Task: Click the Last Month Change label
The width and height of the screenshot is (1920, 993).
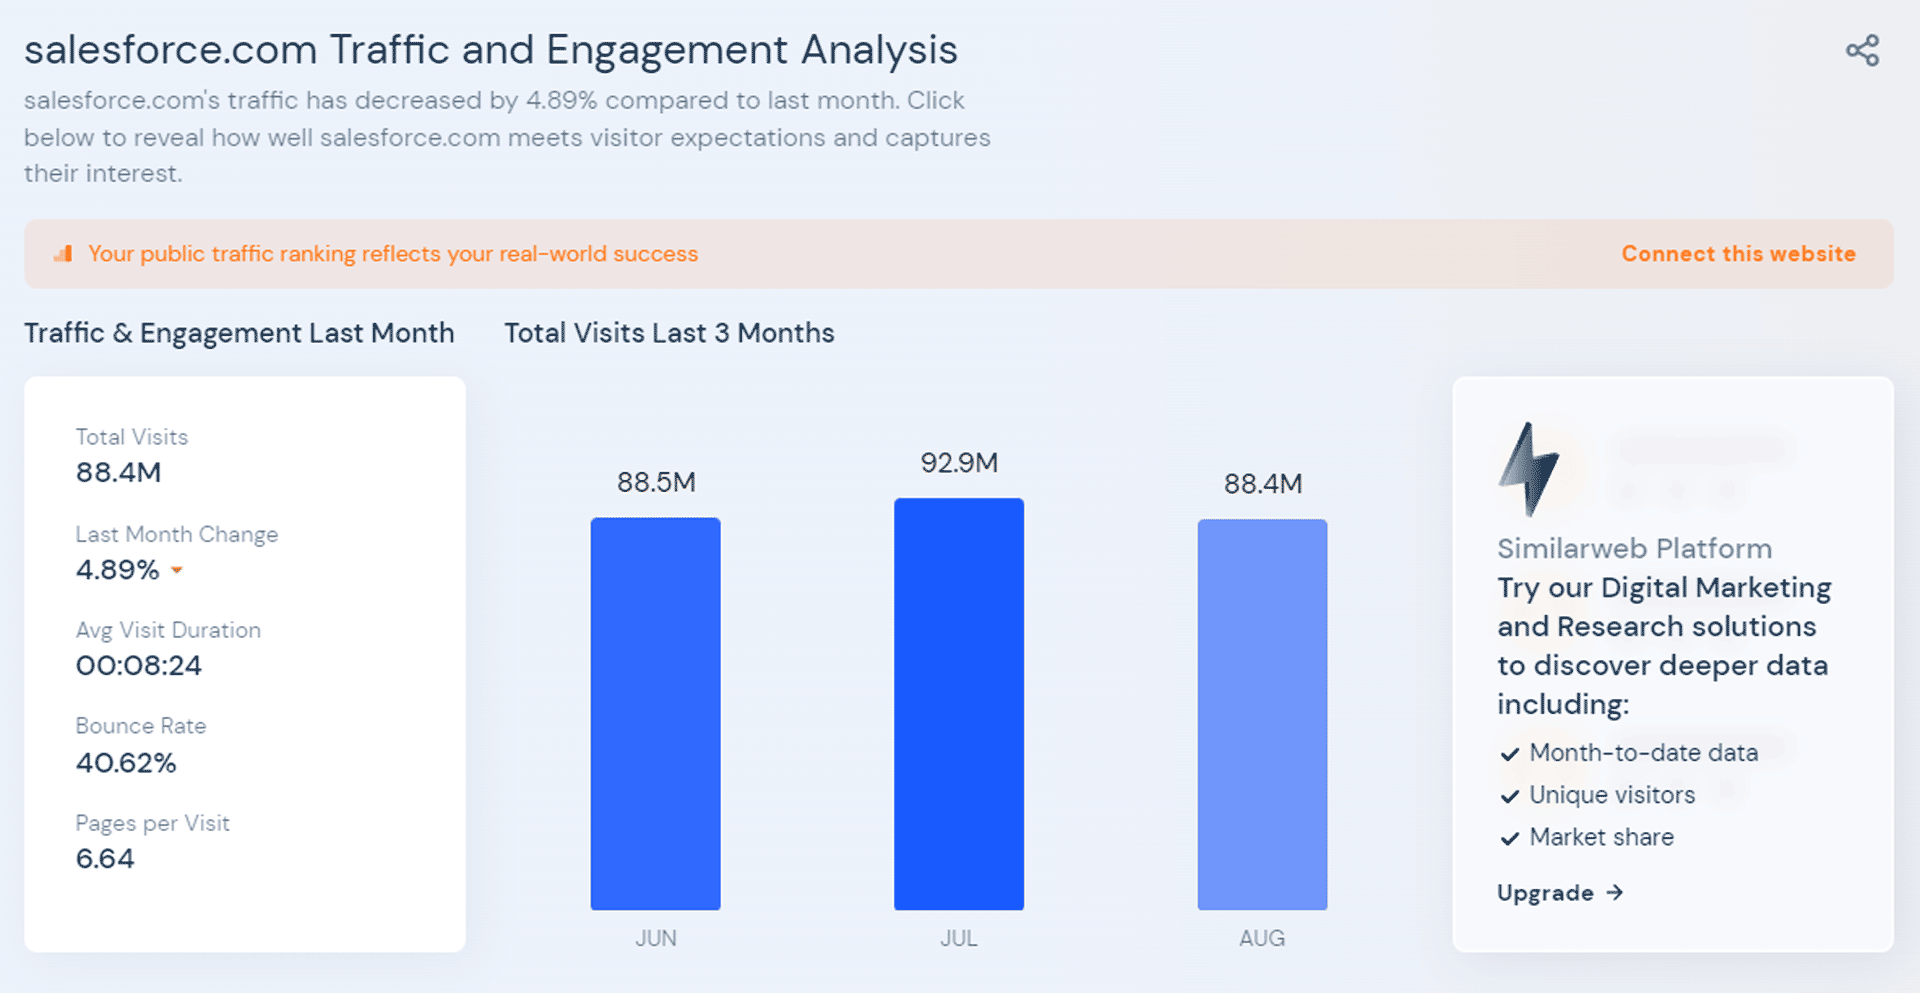Action: [x=177, y=535]
